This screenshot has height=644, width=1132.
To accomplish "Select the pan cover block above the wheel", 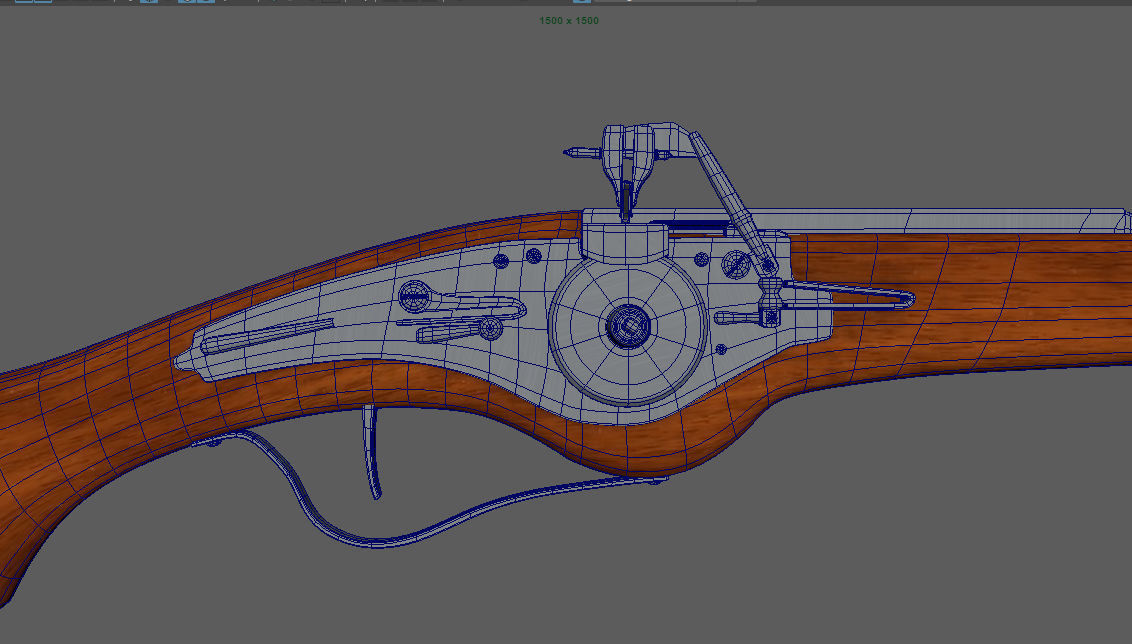I will (624, 240).
